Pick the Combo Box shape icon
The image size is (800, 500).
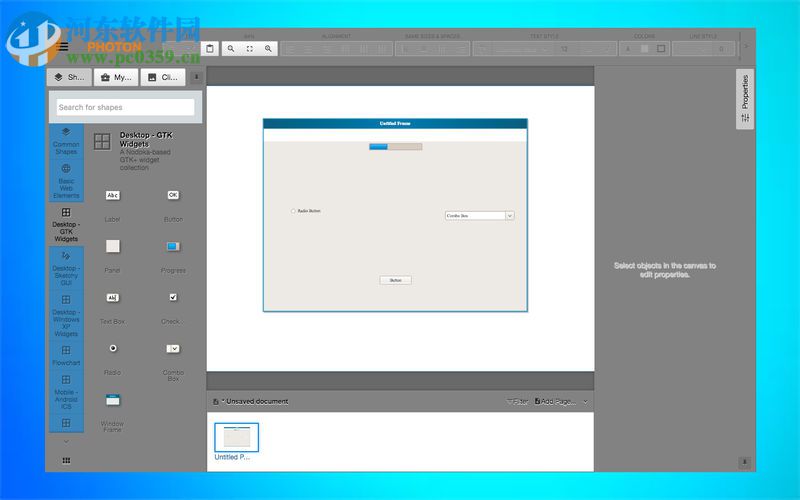173,348
